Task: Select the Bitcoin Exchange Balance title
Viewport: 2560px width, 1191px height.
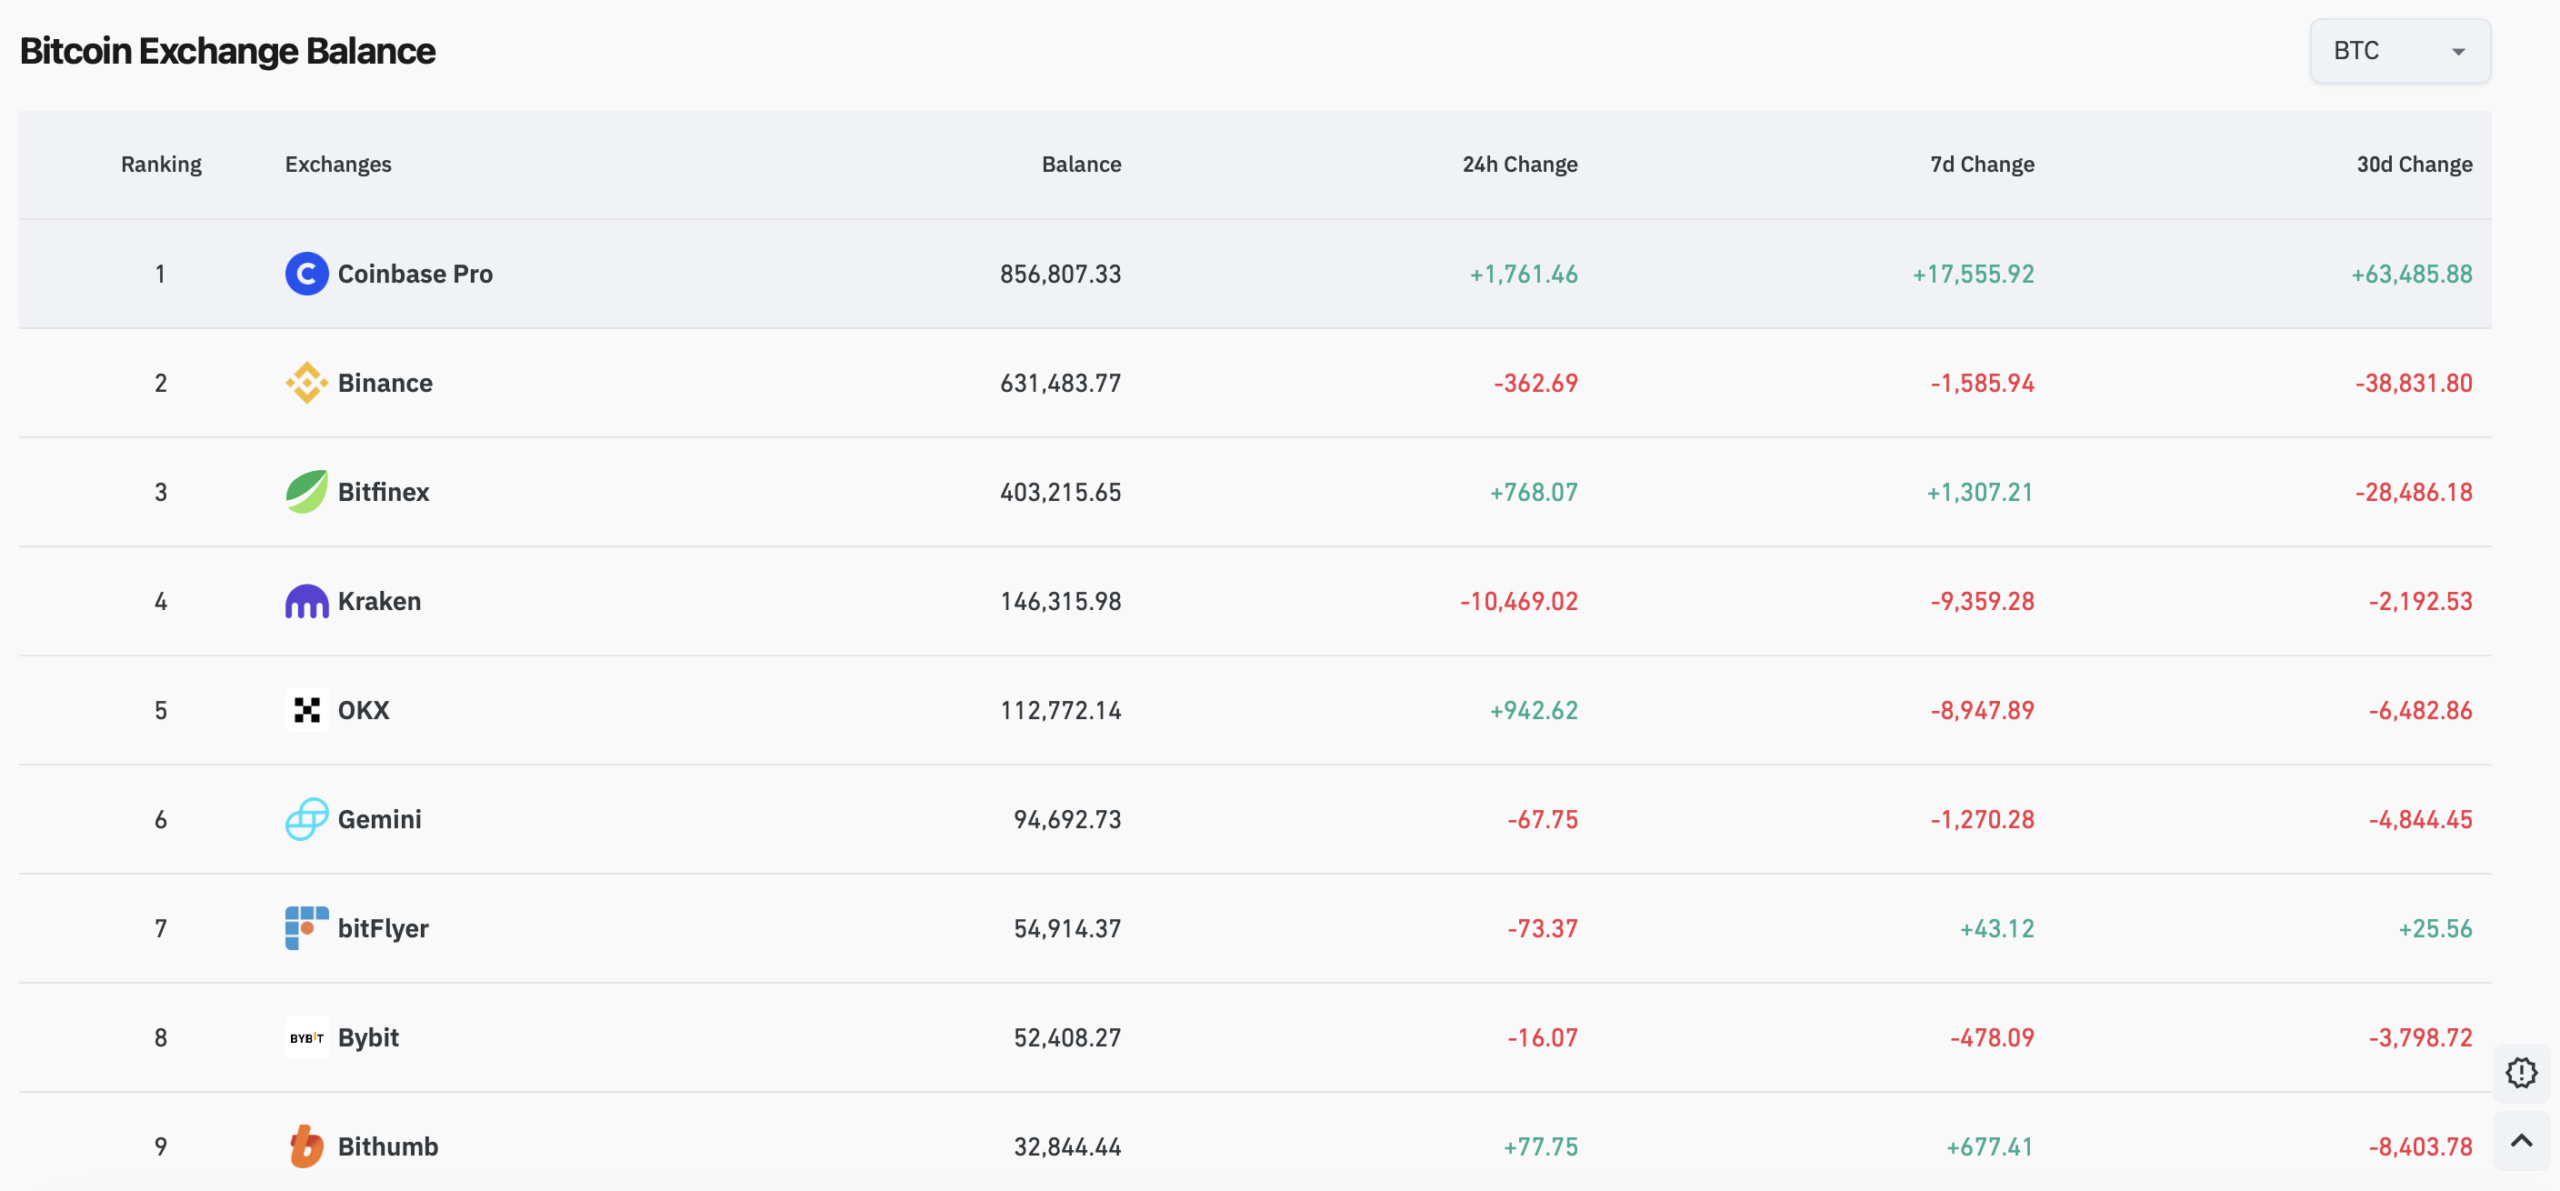Action: (228, 50)
